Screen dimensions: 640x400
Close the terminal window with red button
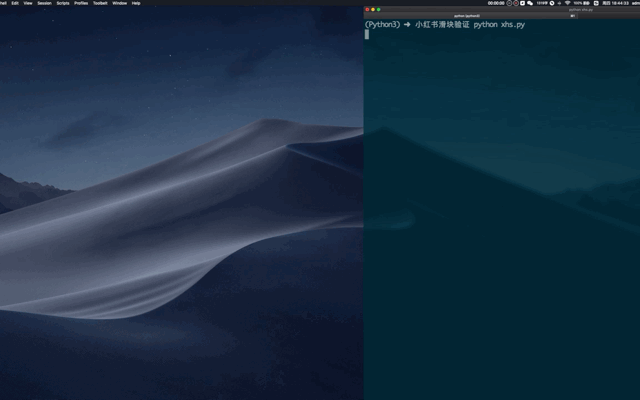pos(367,9)
